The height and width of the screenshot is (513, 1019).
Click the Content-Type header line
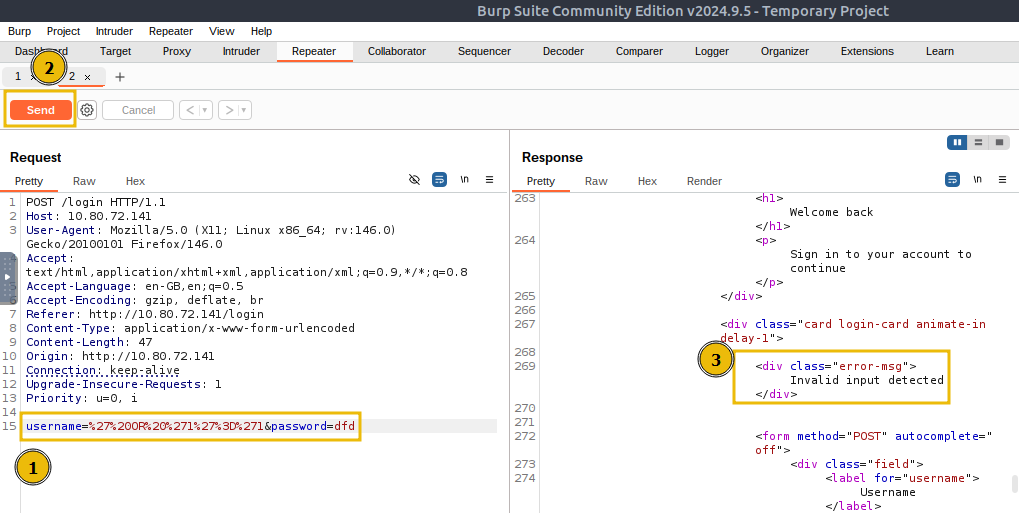(x=190, y=328)
